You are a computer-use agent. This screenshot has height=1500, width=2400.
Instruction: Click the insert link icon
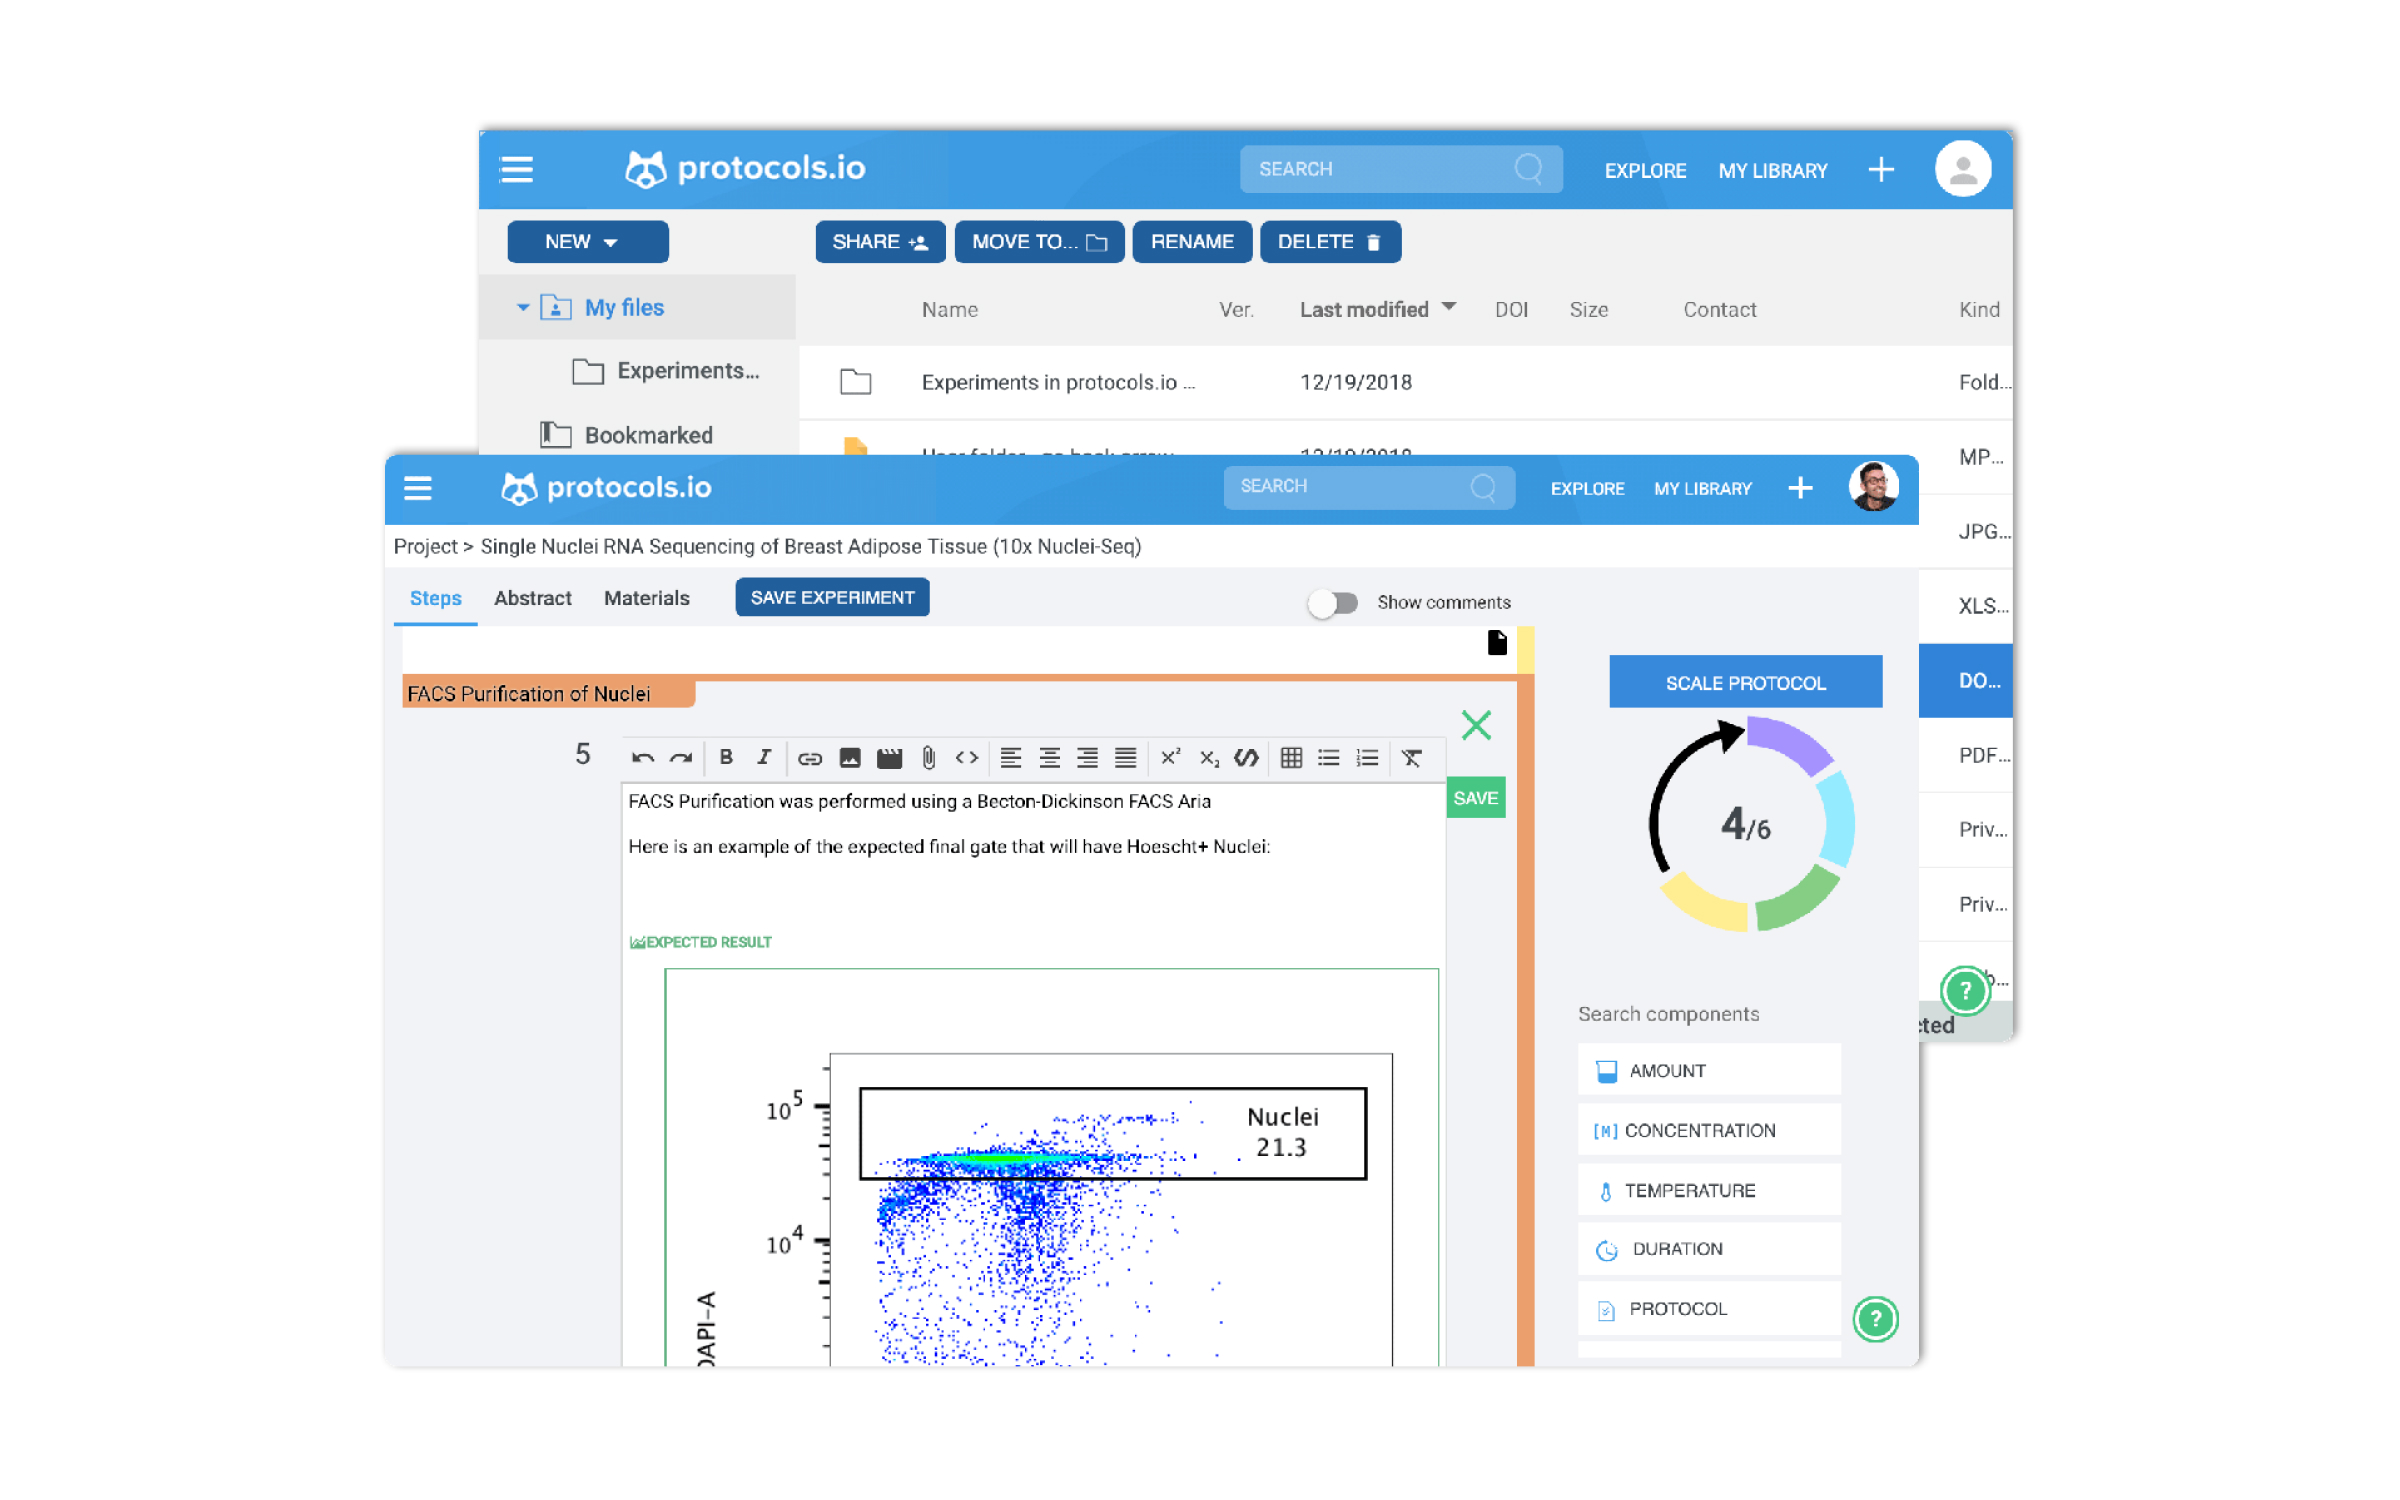tap(810, 758)
